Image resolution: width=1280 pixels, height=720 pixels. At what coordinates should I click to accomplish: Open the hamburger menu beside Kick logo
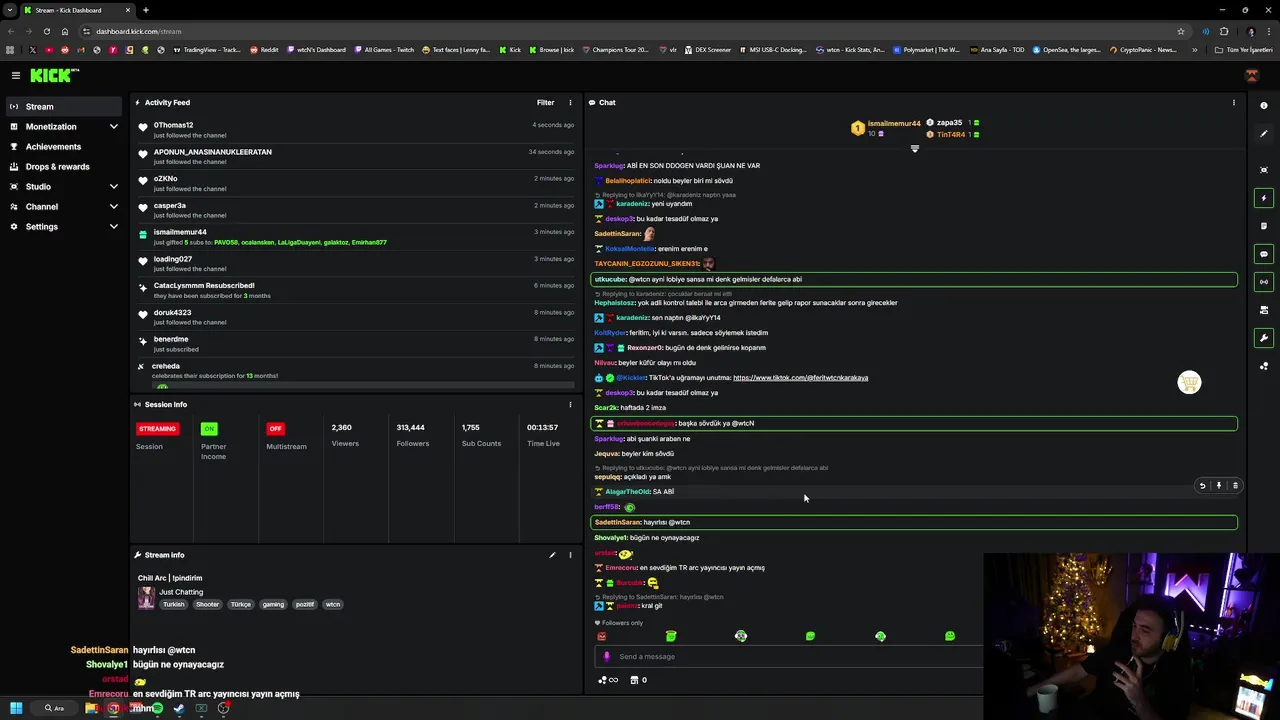click(x=15, y=75)
